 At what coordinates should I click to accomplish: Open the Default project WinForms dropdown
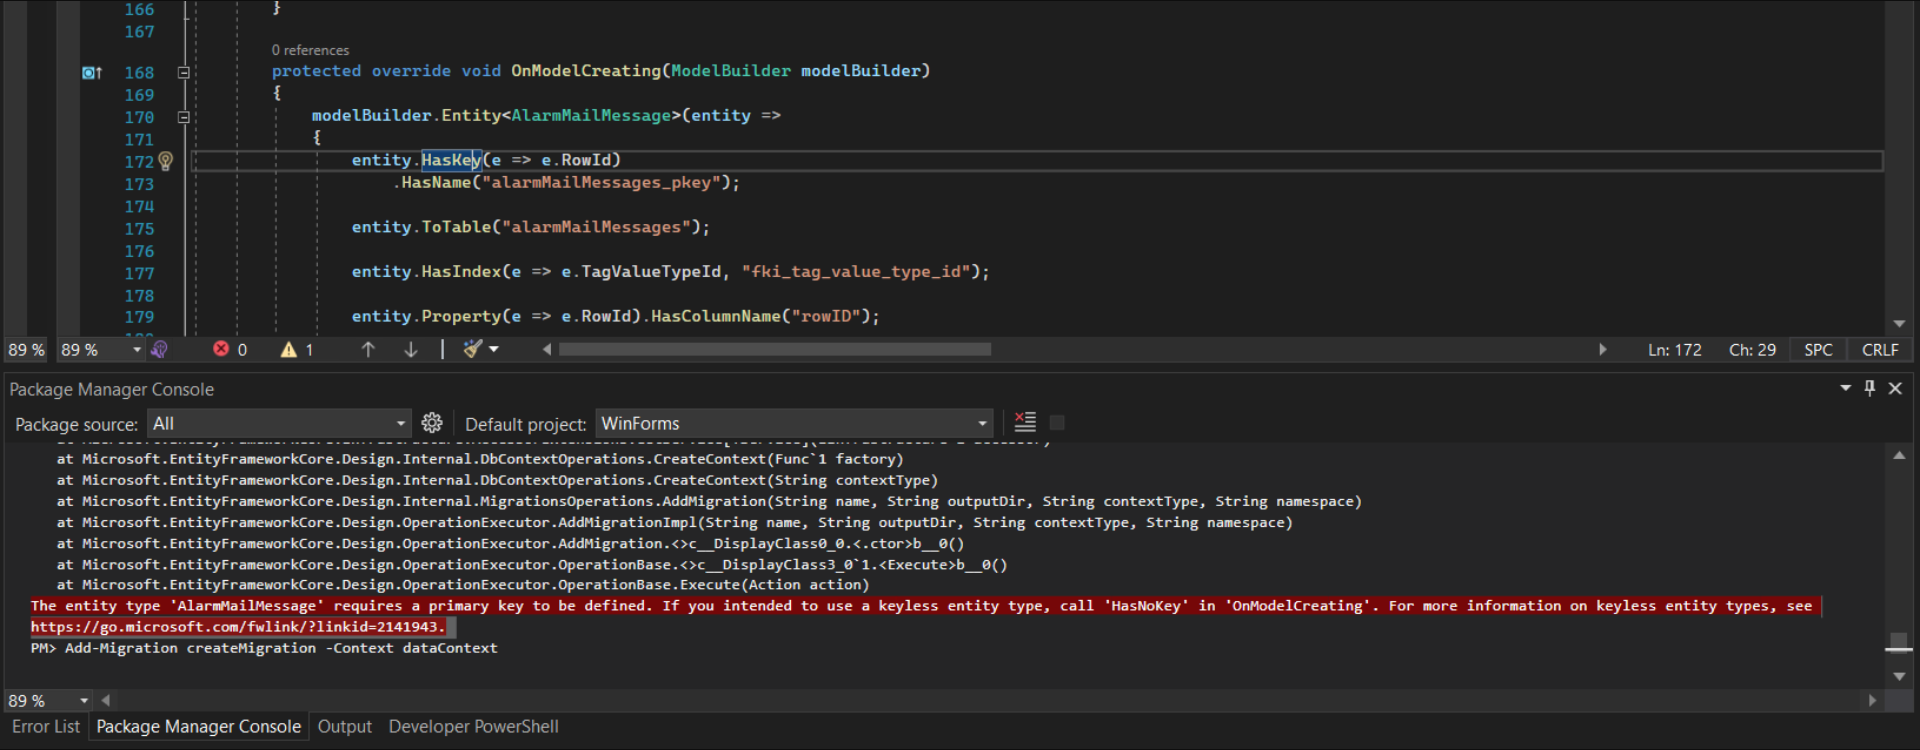tap(794, 424)
